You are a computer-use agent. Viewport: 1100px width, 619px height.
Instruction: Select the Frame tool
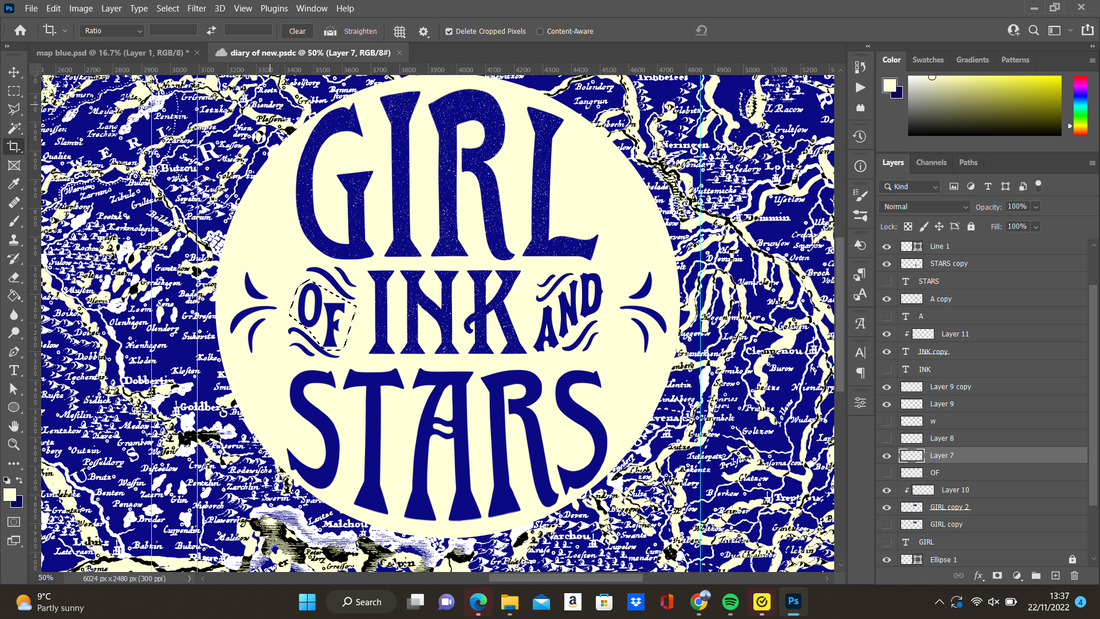[x=14, y=166]
